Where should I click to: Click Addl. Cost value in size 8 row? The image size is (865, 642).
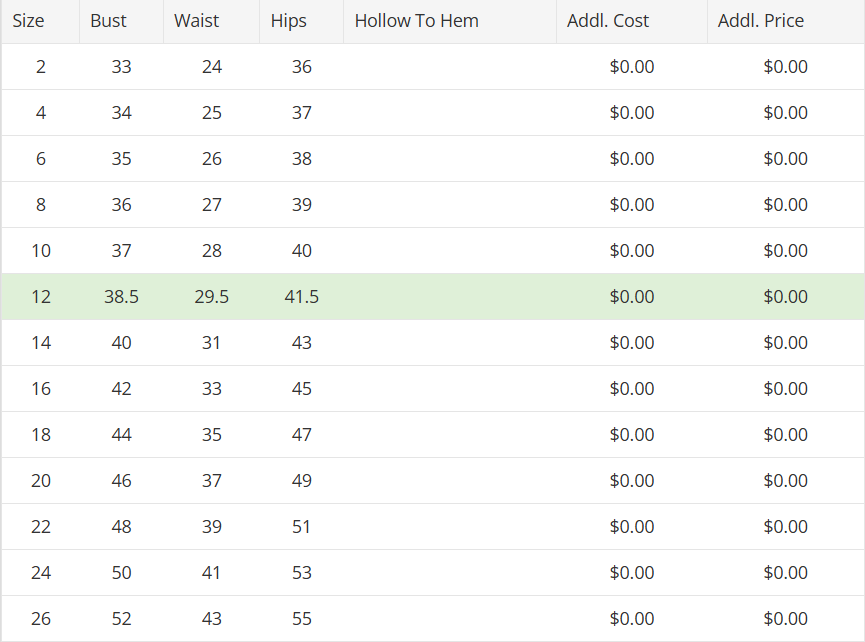[631, 205]
